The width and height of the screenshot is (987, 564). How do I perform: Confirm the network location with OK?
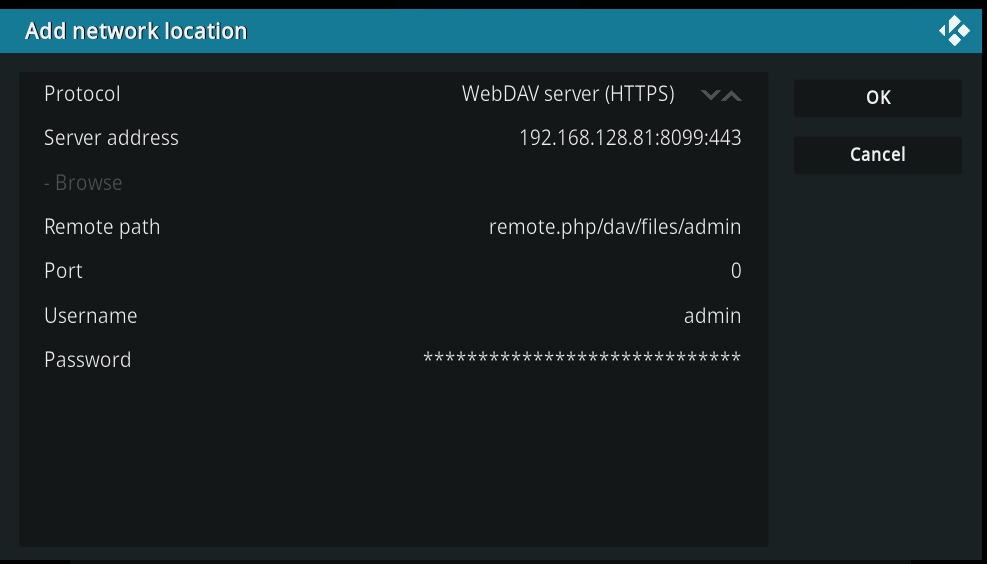coord(877,98)
